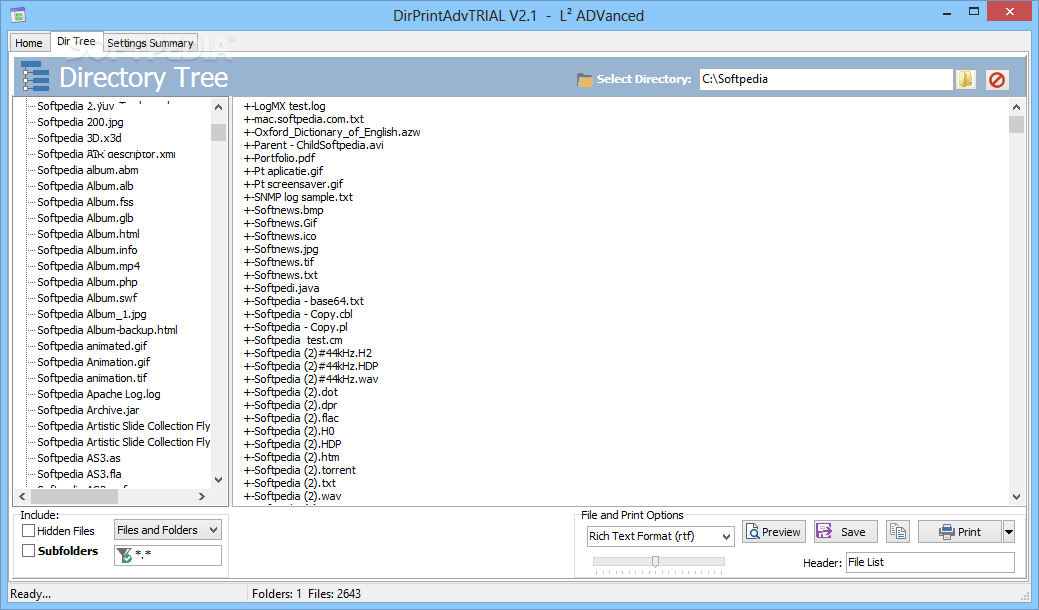Image resolution: width=1039 pixels, height=610 pixels.
Task: Click Softpedia (2).torrent in the listing
Action: point(300,470)
